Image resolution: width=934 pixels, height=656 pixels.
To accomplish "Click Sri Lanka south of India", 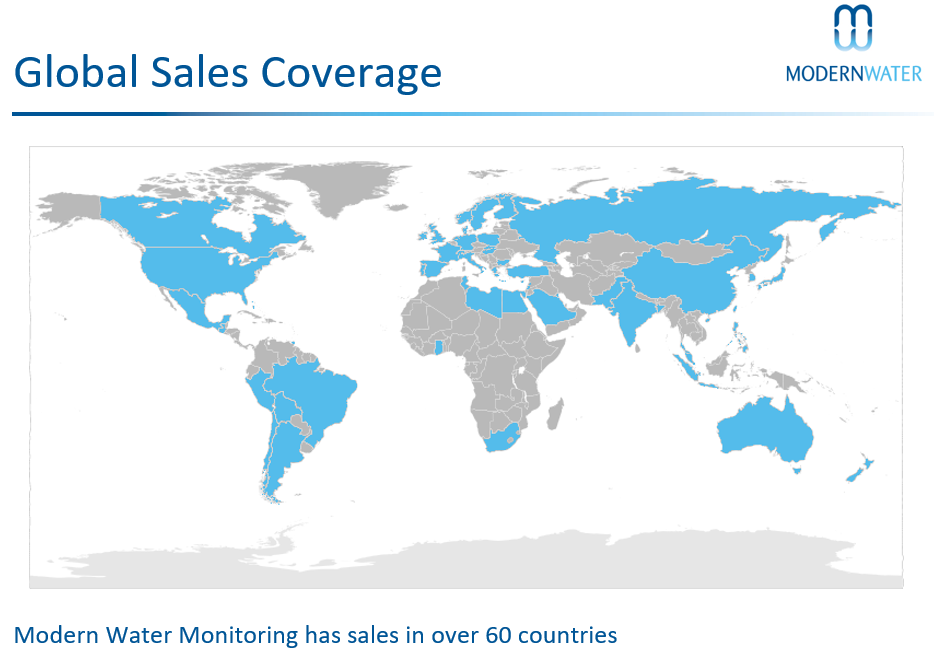I will click(x=637, y=348).
